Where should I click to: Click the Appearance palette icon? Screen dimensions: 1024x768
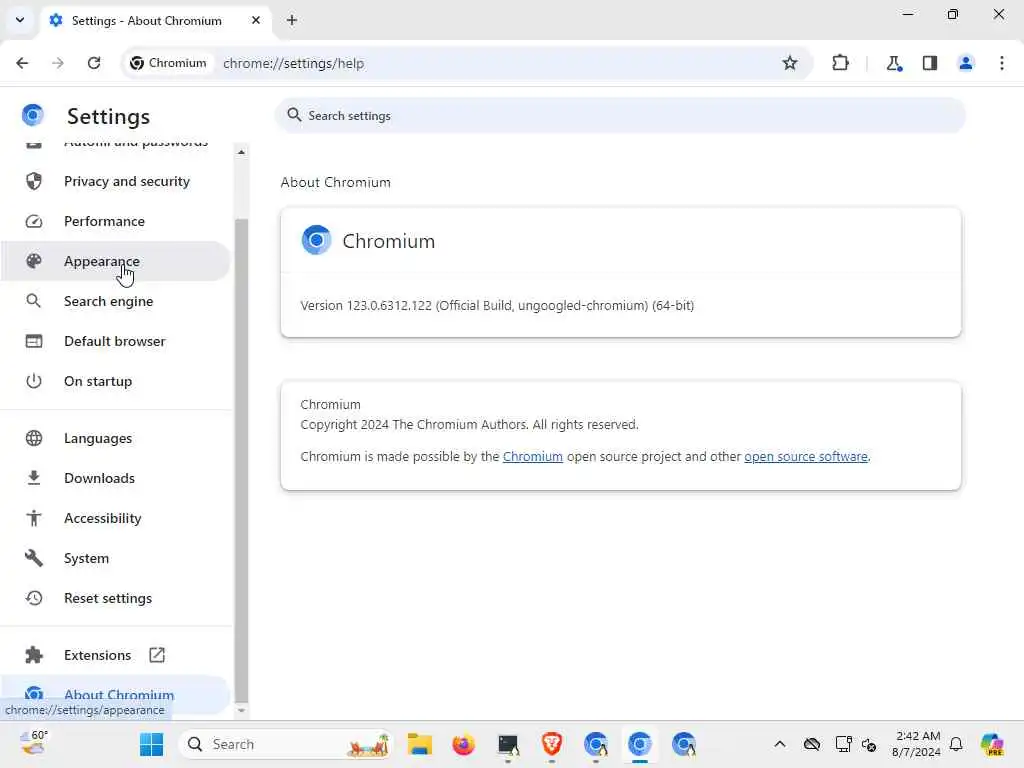pos(34,261)
